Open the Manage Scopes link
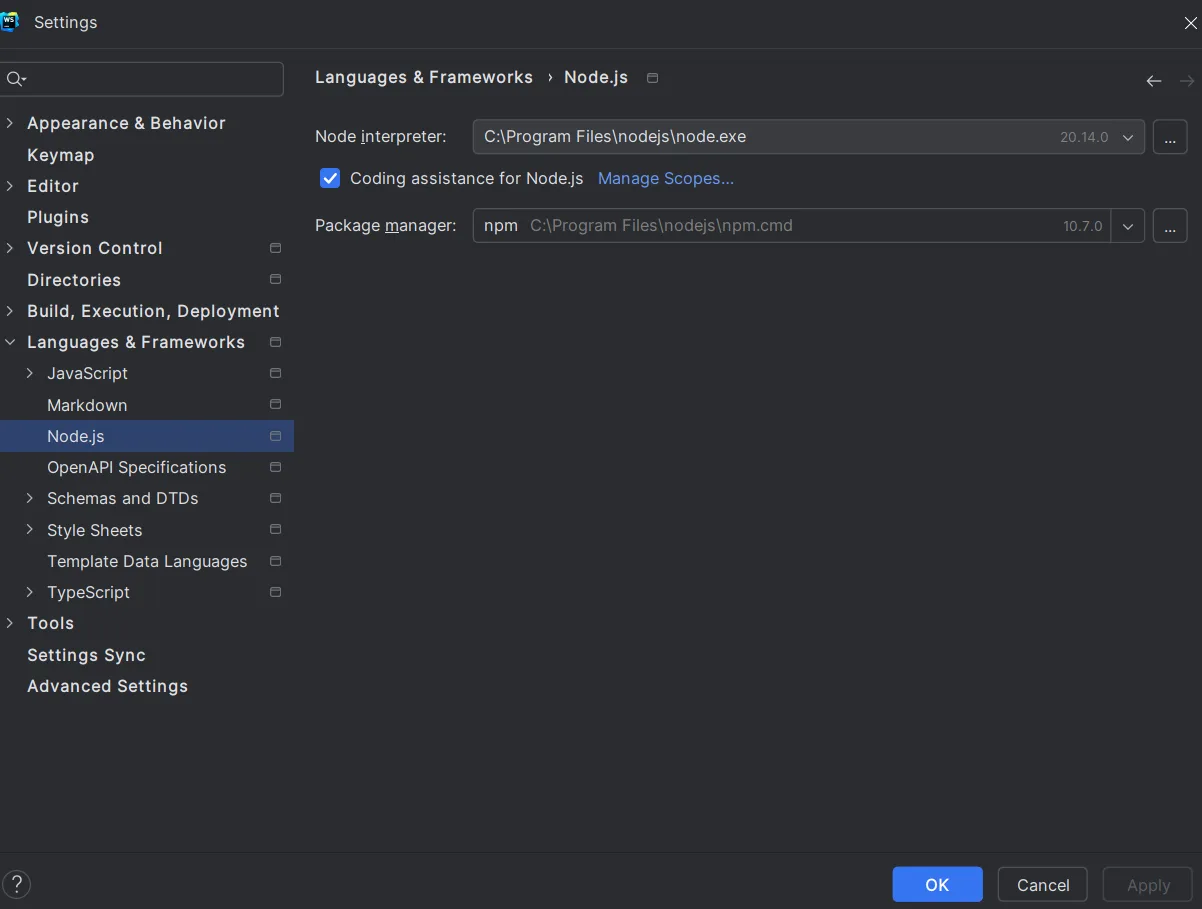The image size is (1202, 909). 666,178
